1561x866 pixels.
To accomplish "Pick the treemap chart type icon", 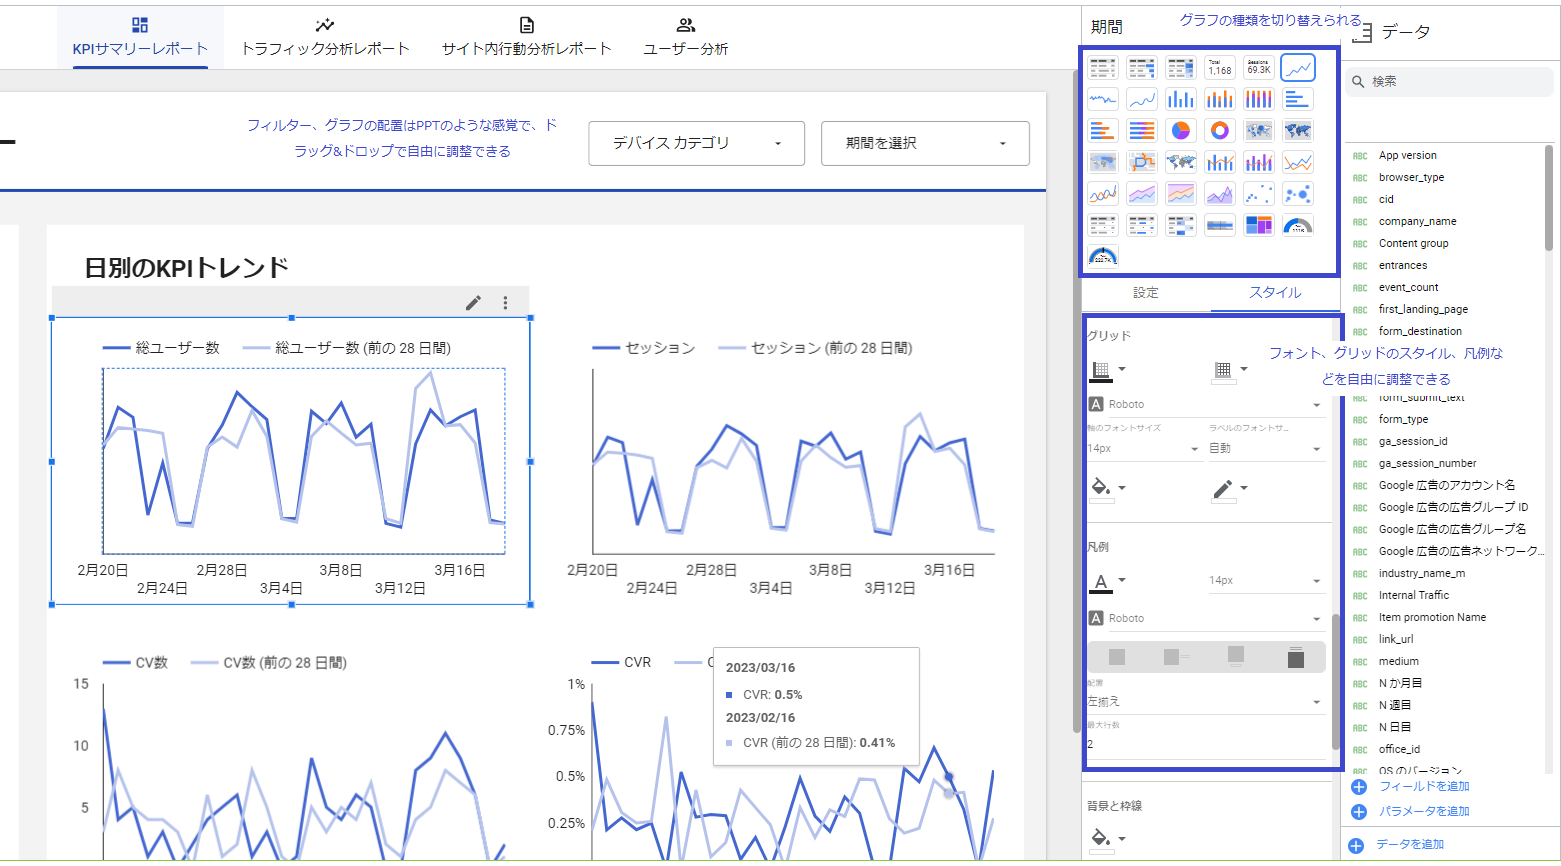I will pyautogui.click(x=1258, y=225).
